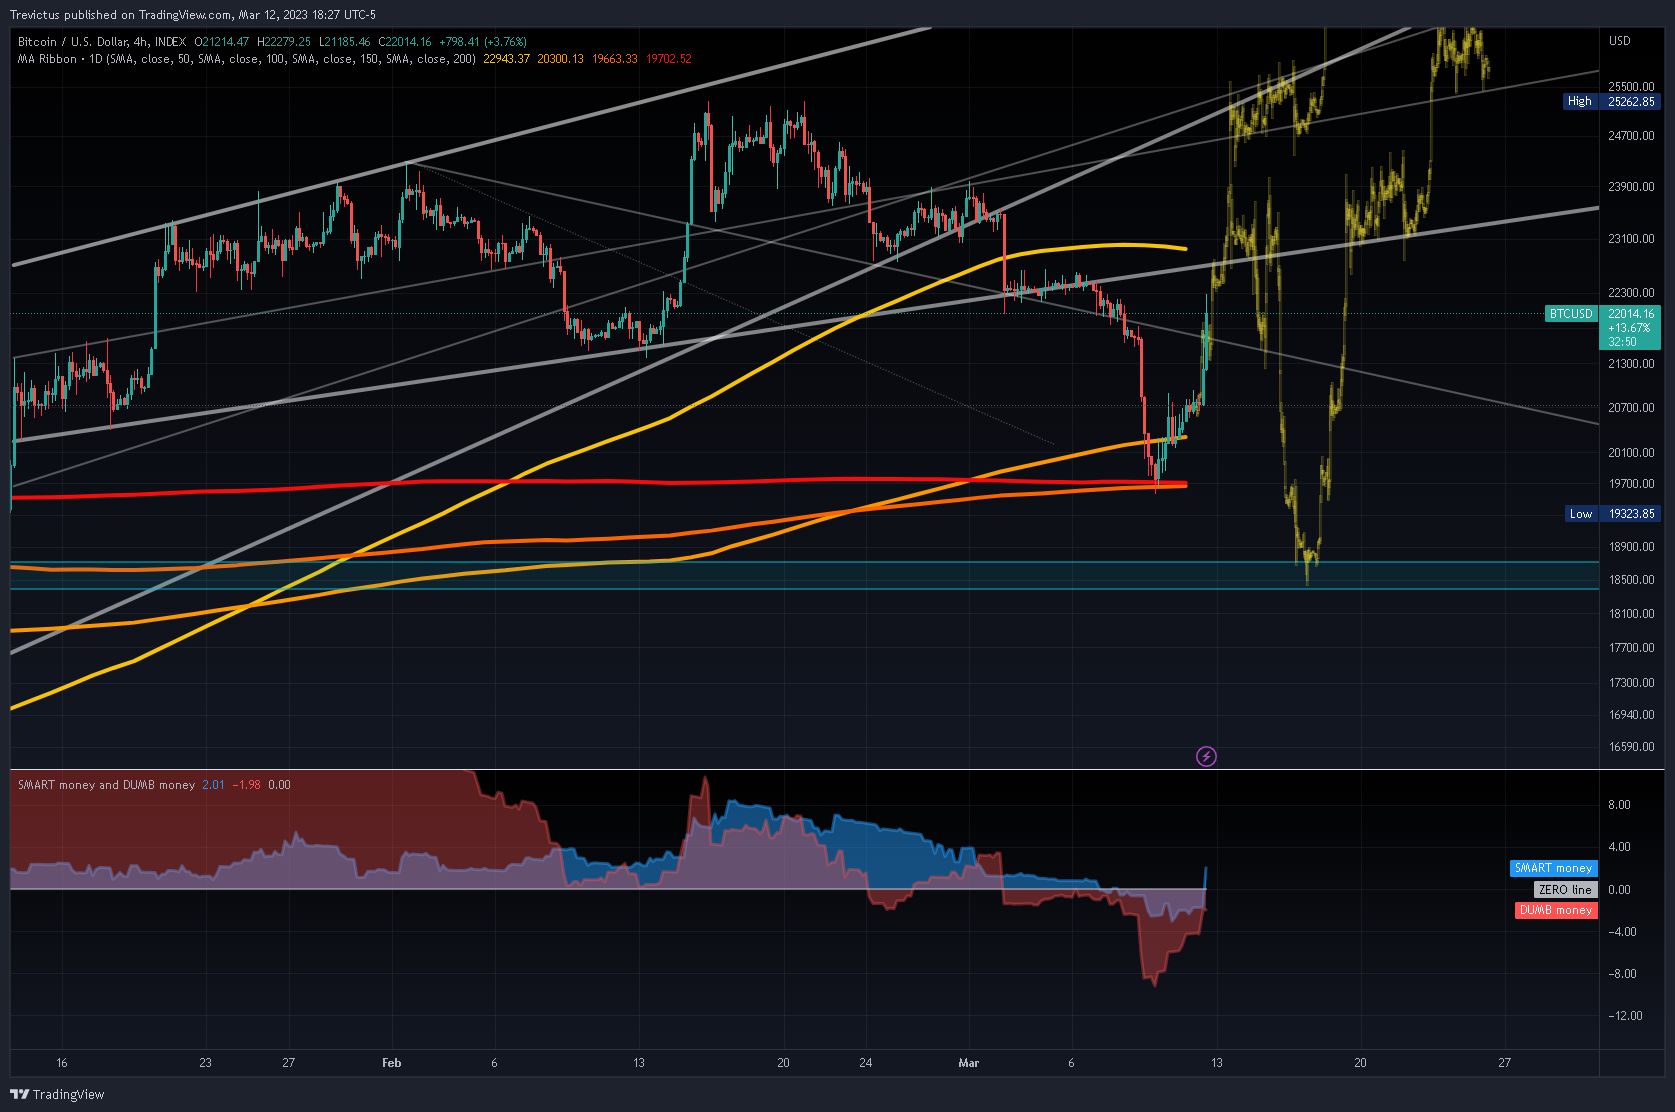1675x1112 pixels.
Task: Click the 16940.00 price axis label
Action: click(x=1631, y=715)
